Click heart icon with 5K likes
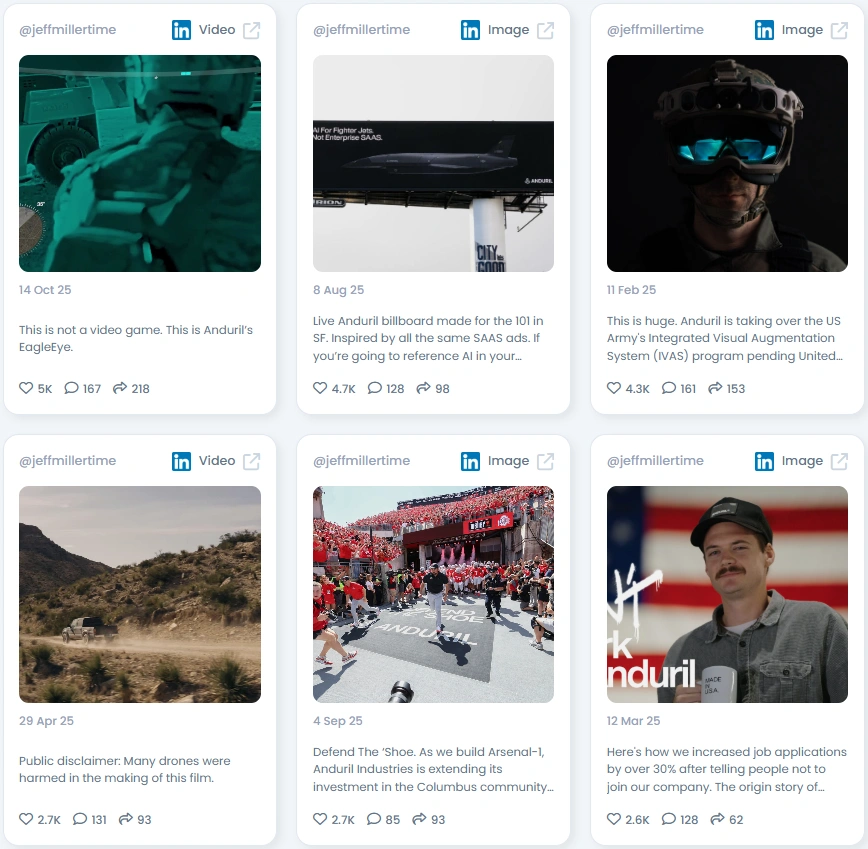 pyautogui.click(x=26, y=388)
